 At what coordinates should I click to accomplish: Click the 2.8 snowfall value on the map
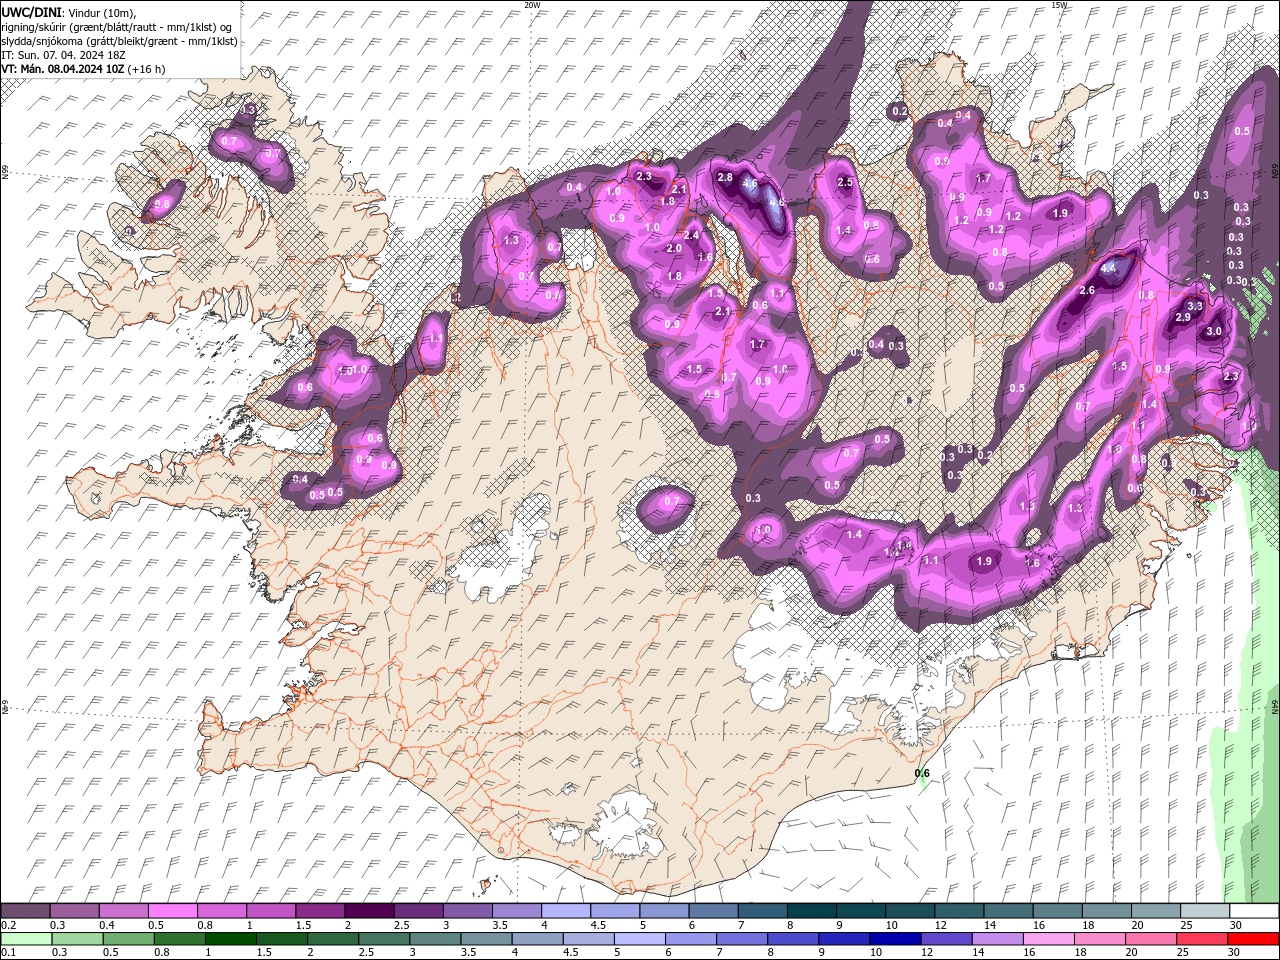click(725, 177)
